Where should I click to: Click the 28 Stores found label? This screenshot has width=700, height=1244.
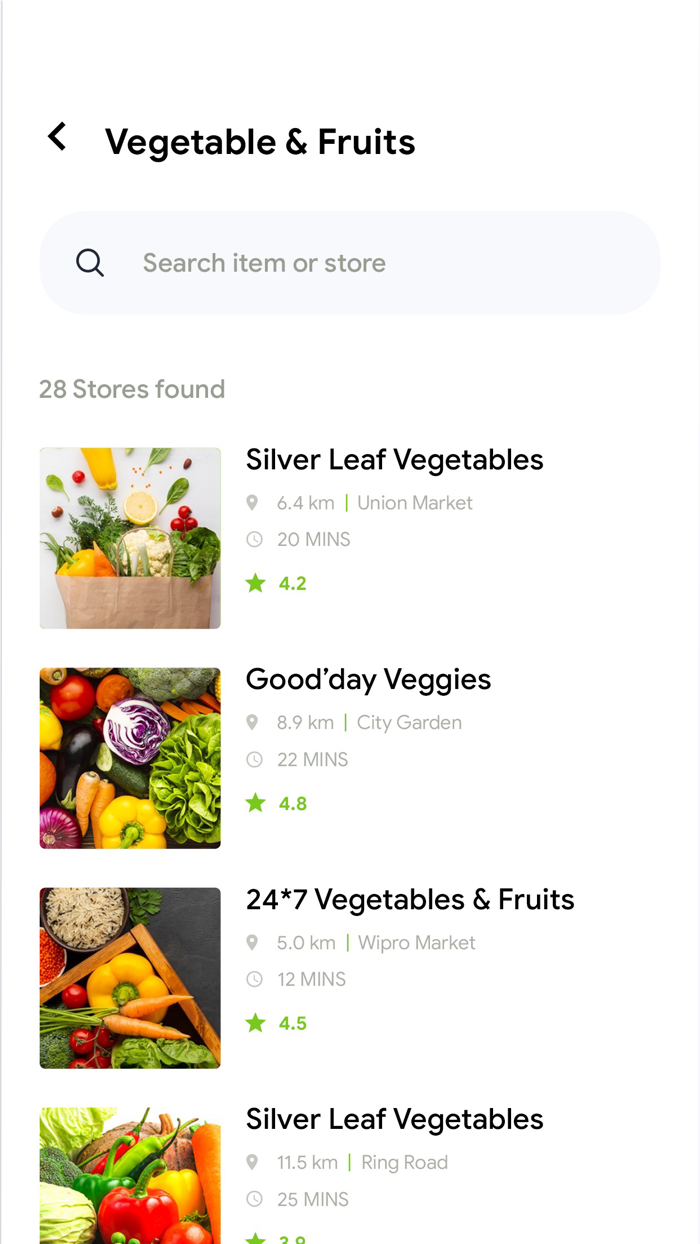point(131,389)
